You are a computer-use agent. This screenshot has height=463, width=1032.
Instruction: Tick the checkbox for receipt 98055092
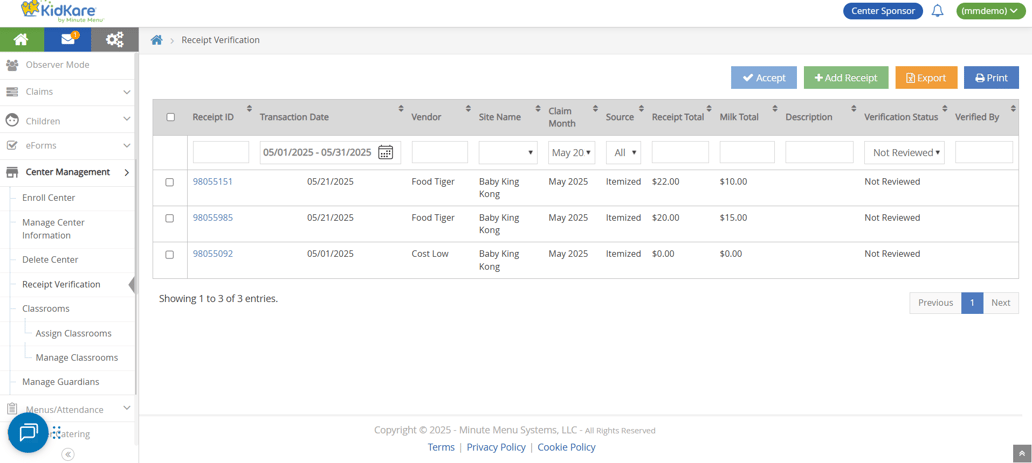(170, 254)
